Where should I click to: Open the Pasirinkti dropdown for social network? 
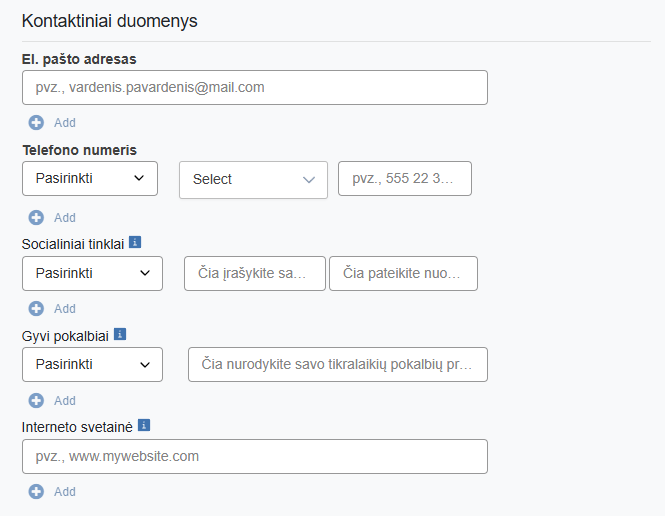pyautogui.click(x=92, y=273)
